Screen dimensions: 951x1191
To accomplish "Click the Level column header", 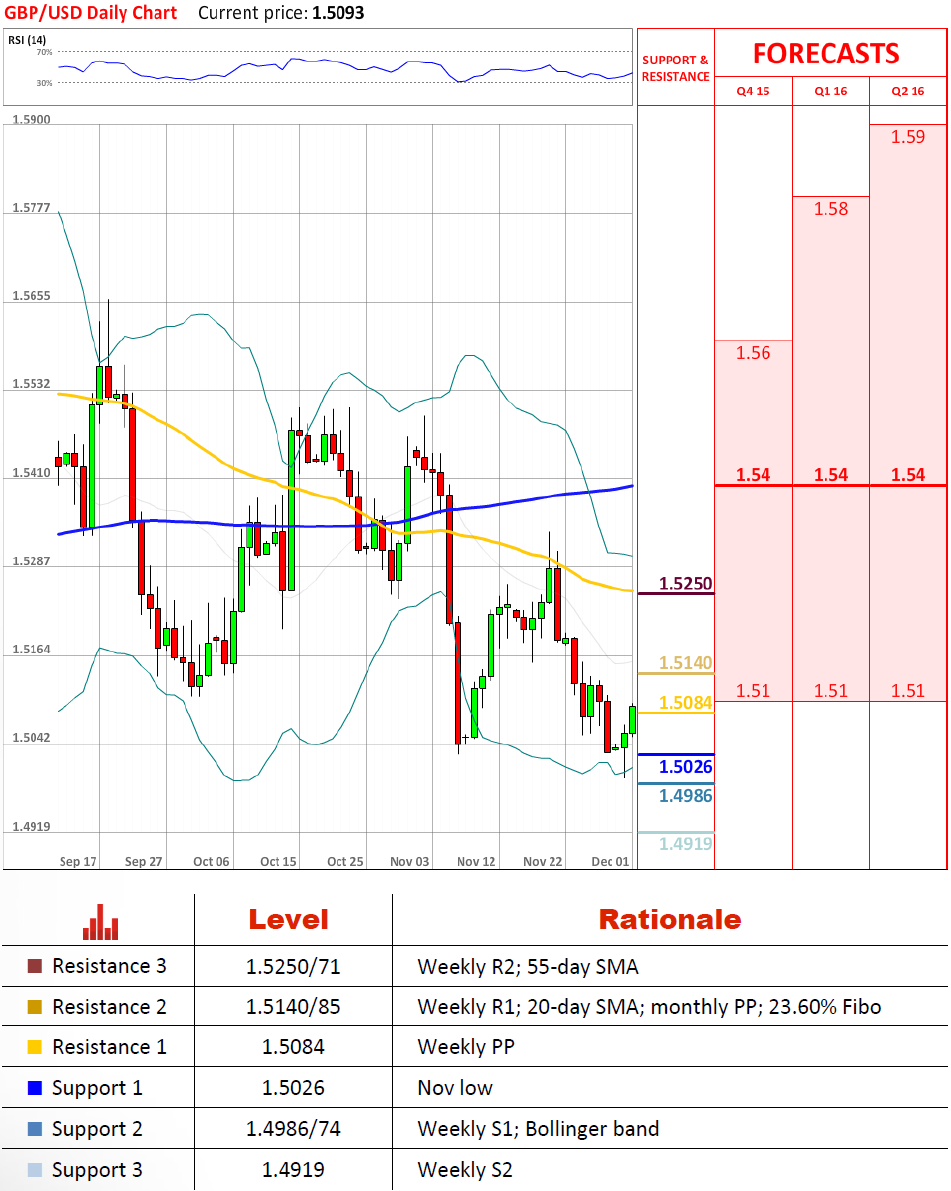I will (x=289, y=920).
